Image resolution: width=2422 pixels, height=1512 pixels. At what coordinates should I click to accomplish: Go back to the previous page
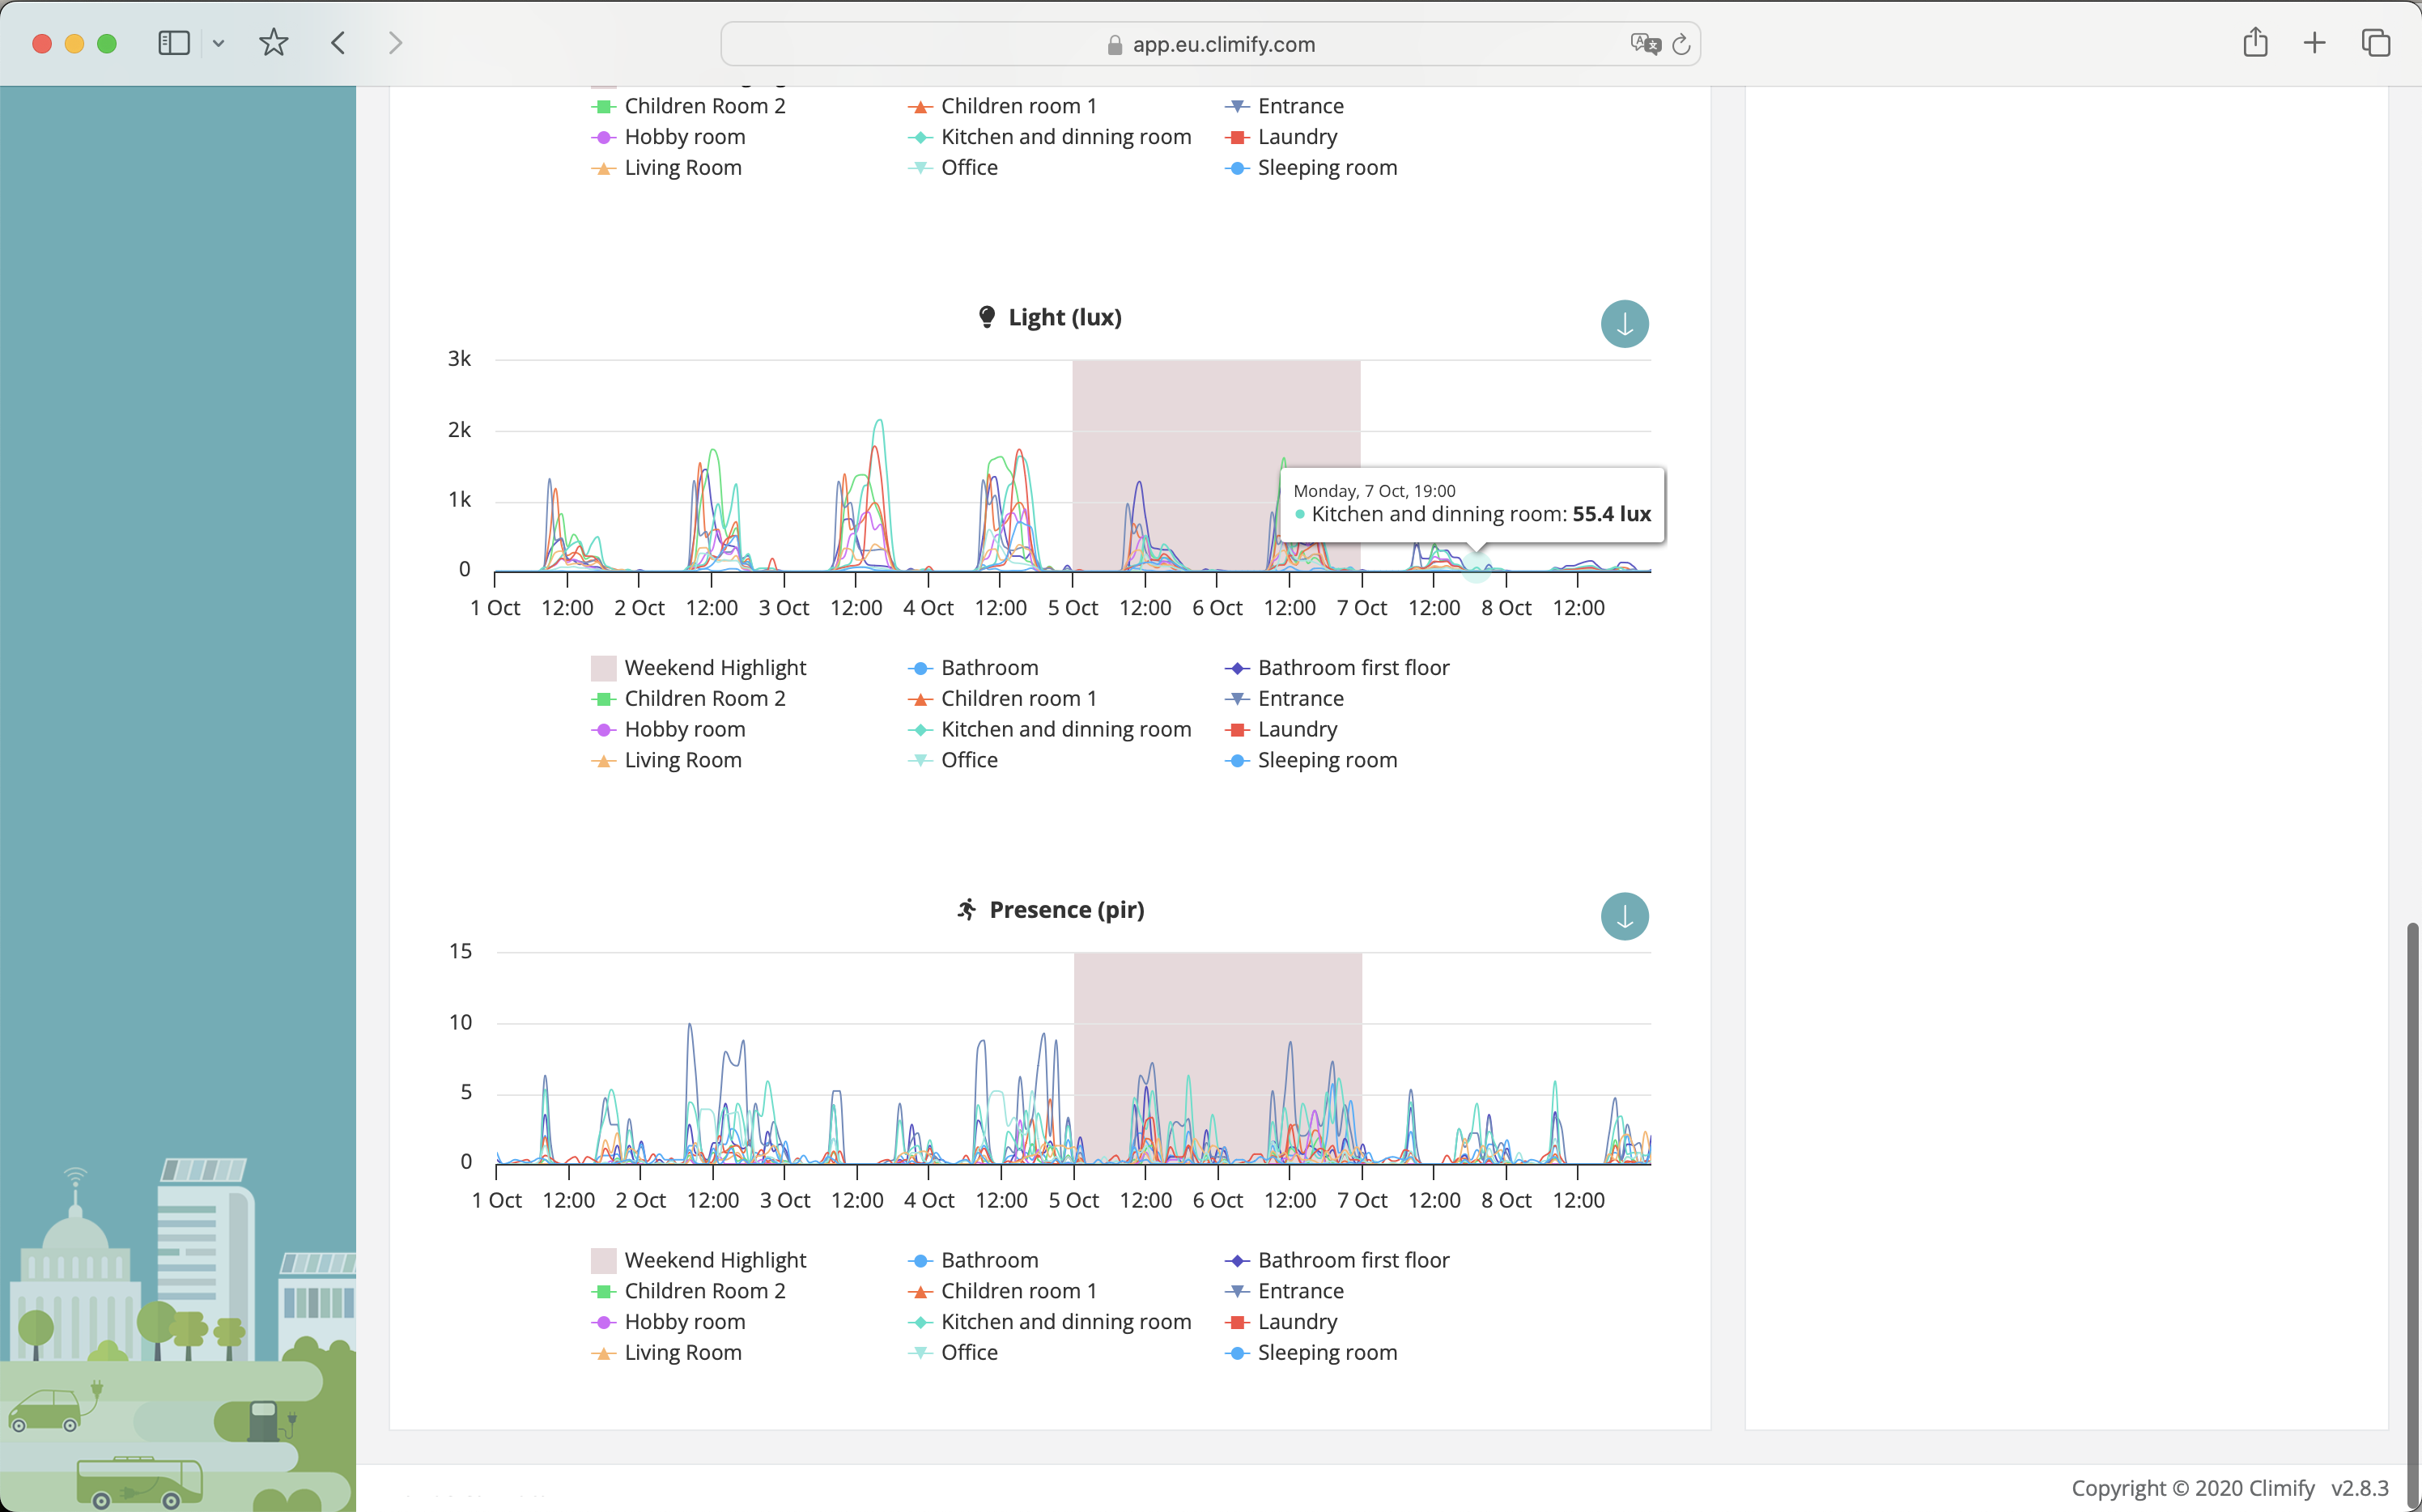[338, 43]
